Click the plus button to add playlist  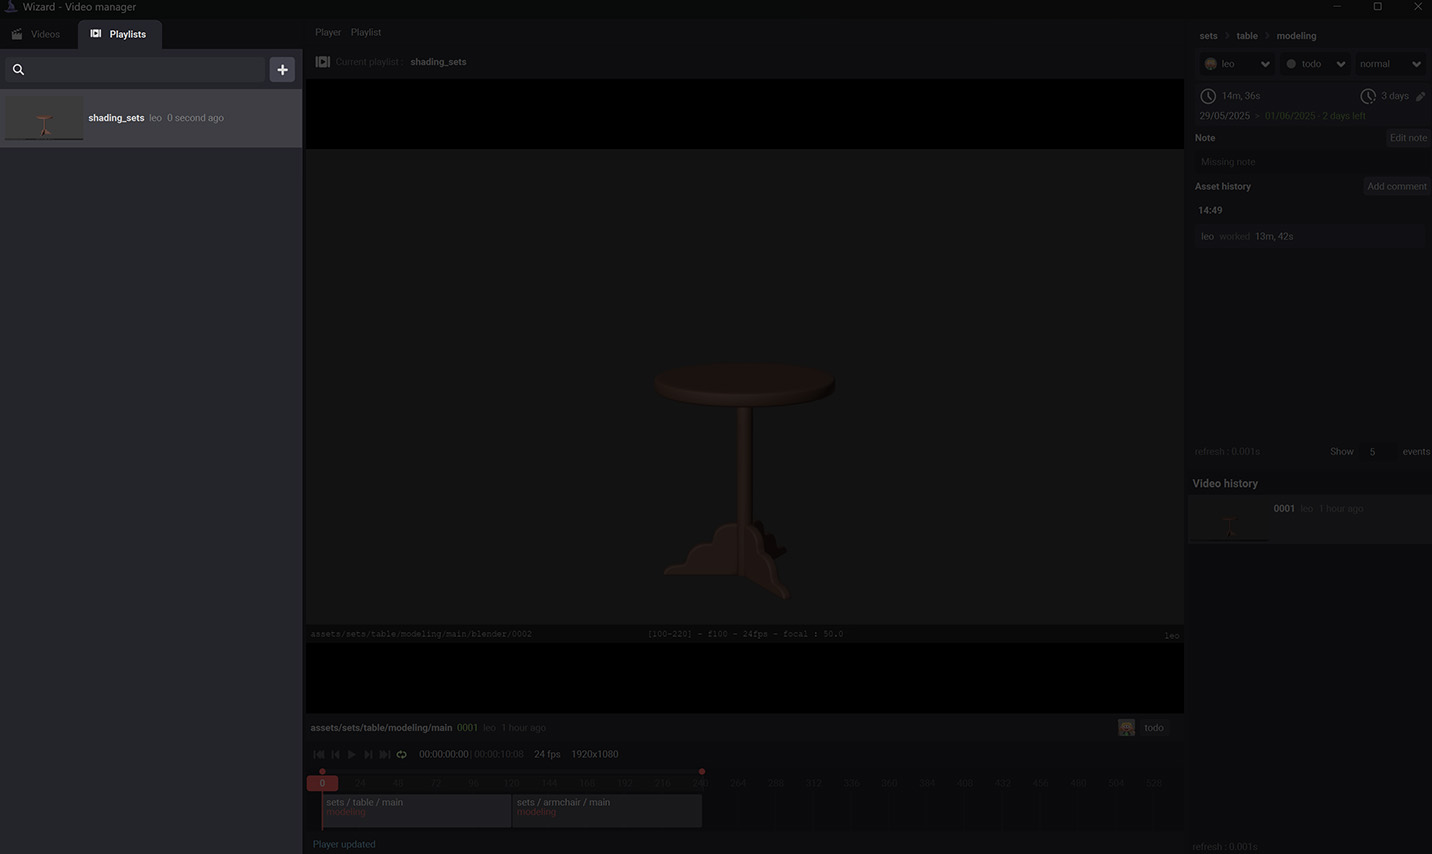282,70
